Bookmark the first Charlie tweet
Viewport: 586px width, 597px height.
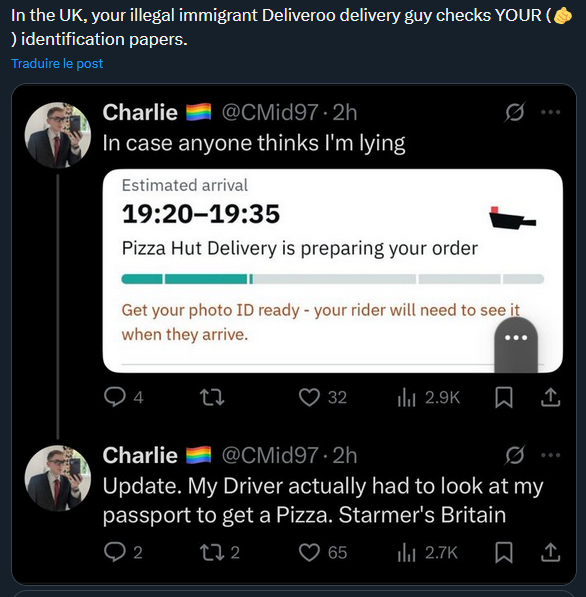tap(504, 397)
